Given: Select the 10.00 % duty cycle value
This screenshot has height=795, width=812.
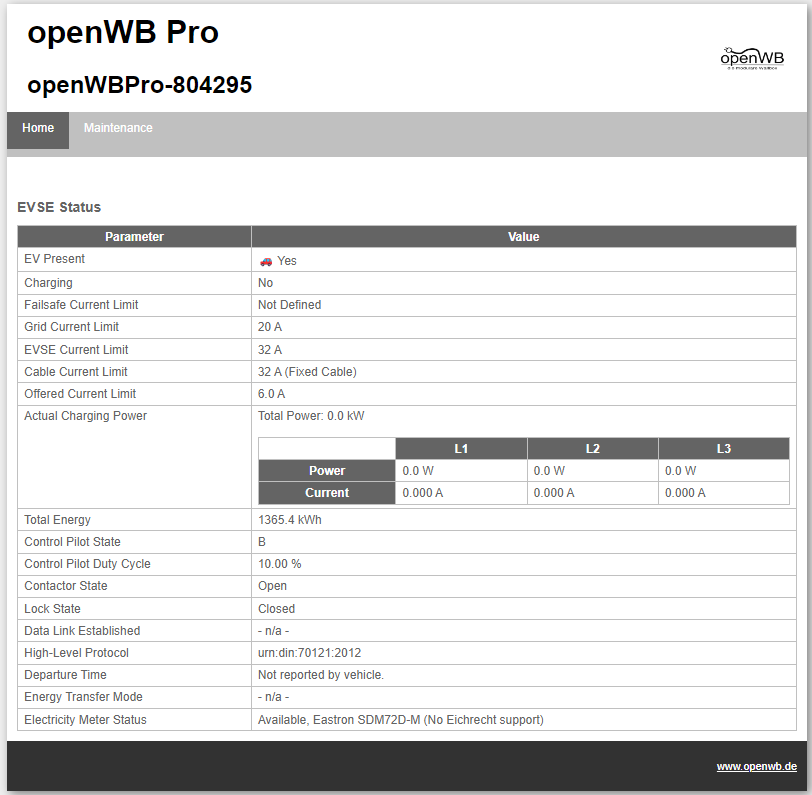Looking at the screenshot, I should 280,563.
